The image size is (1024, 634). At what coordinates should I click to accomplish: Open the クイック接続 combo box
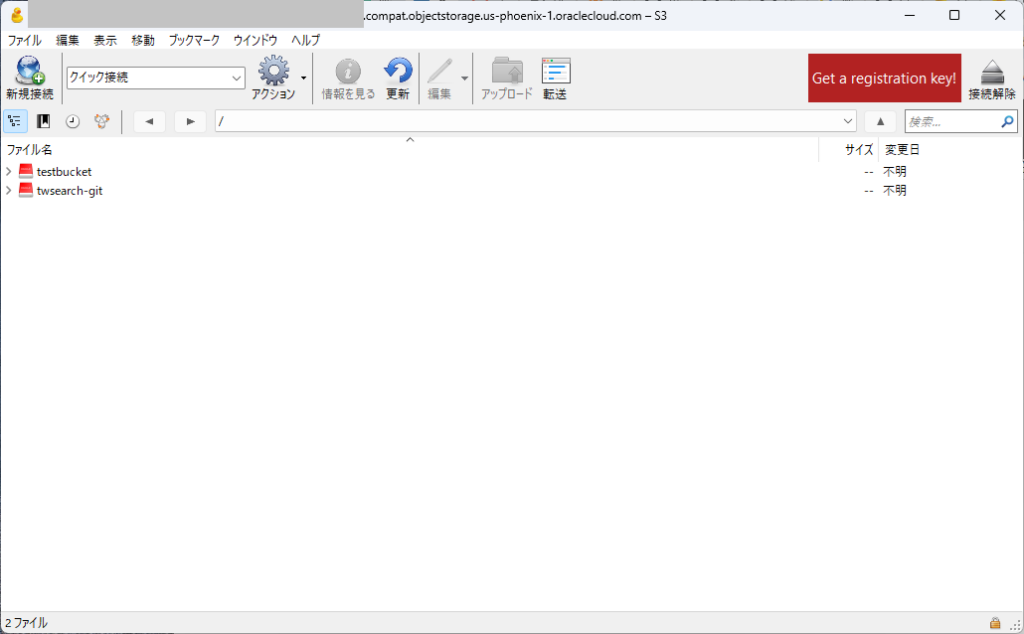[156, 78]
